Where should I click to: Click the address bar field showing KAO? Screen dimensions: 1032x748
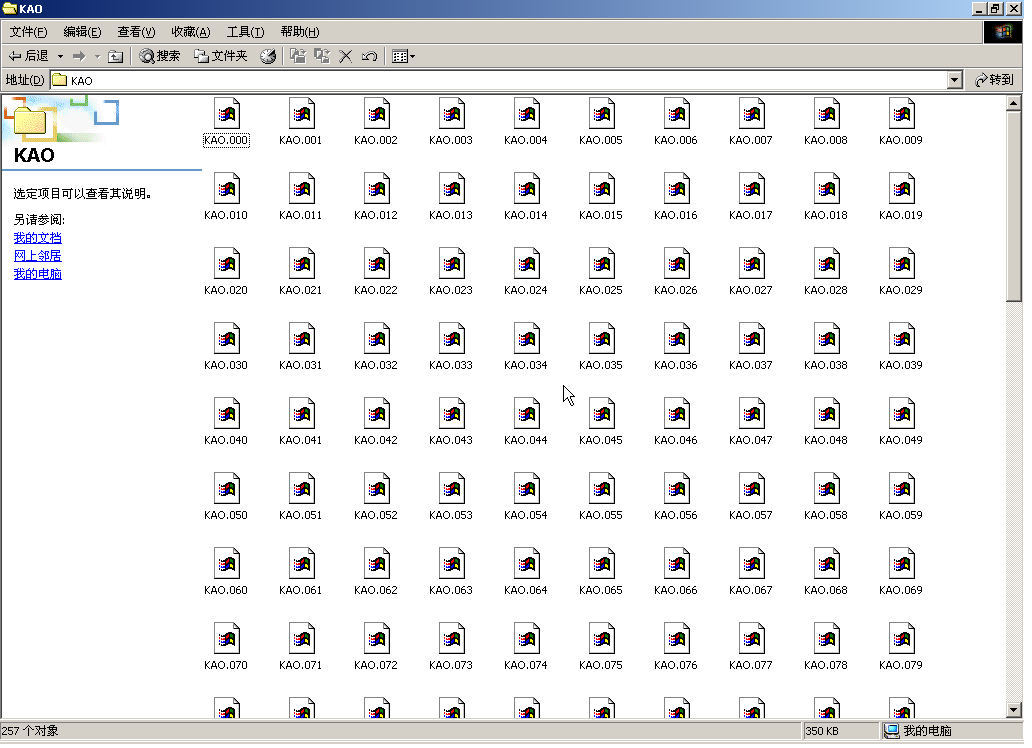coord(500,80)
